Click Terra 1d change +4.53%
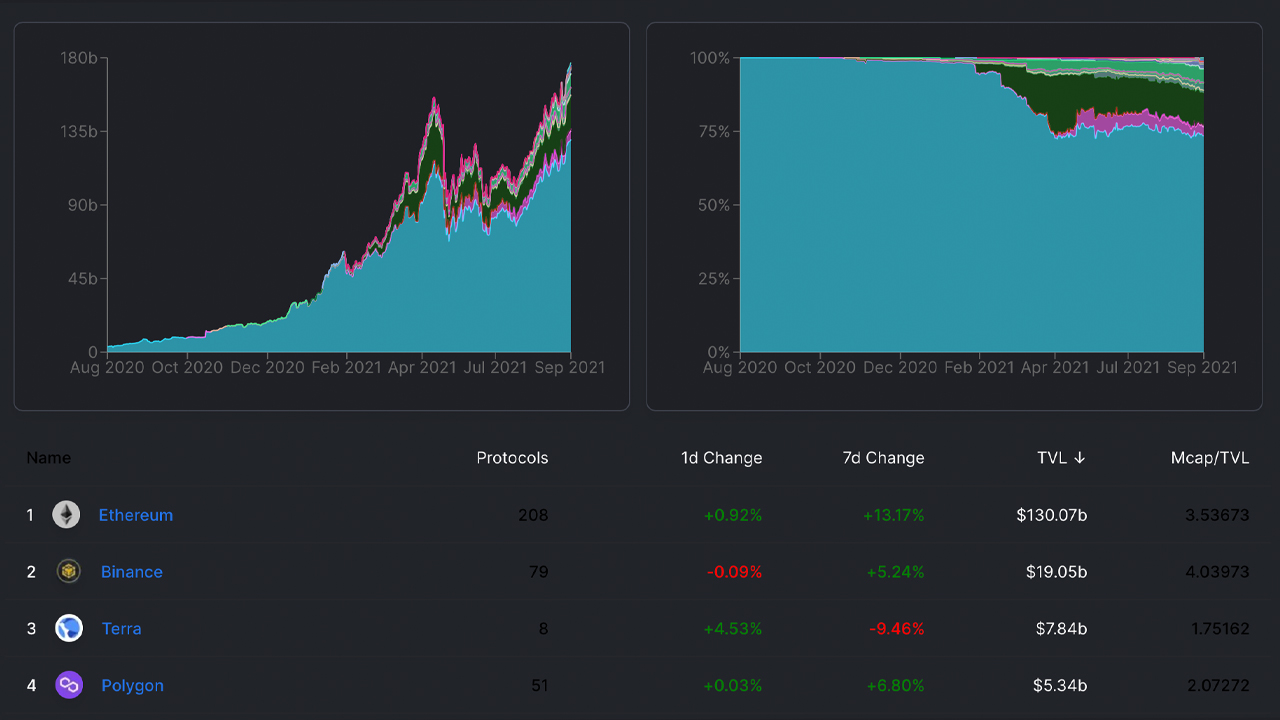 (733, 629)
